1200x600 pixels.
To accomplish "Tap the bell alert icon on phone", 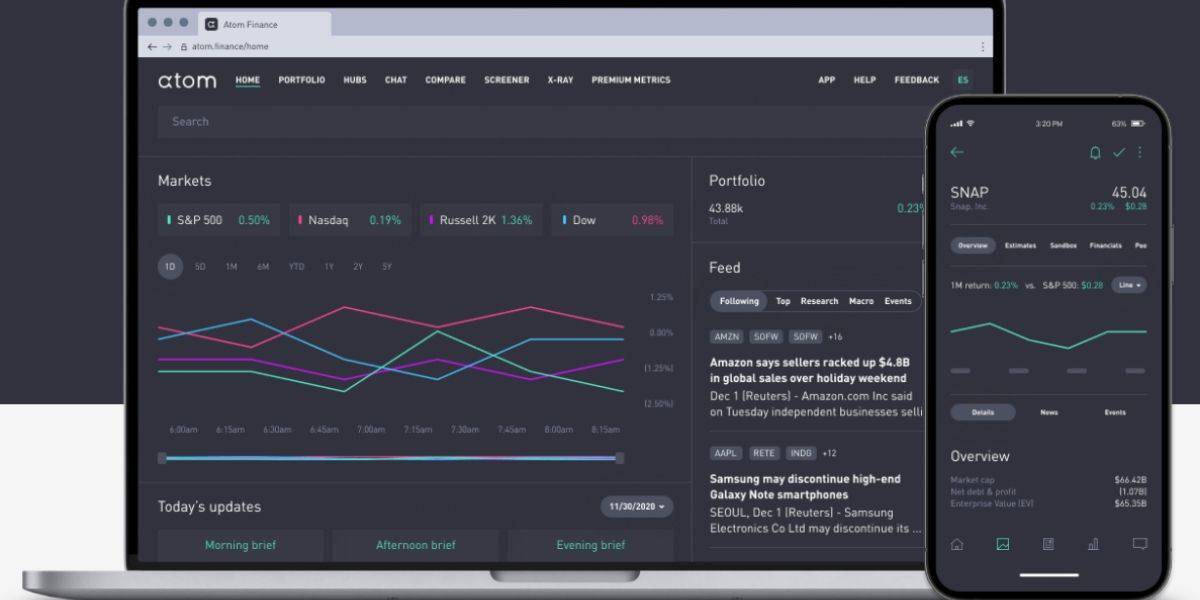I will 1095,152.
